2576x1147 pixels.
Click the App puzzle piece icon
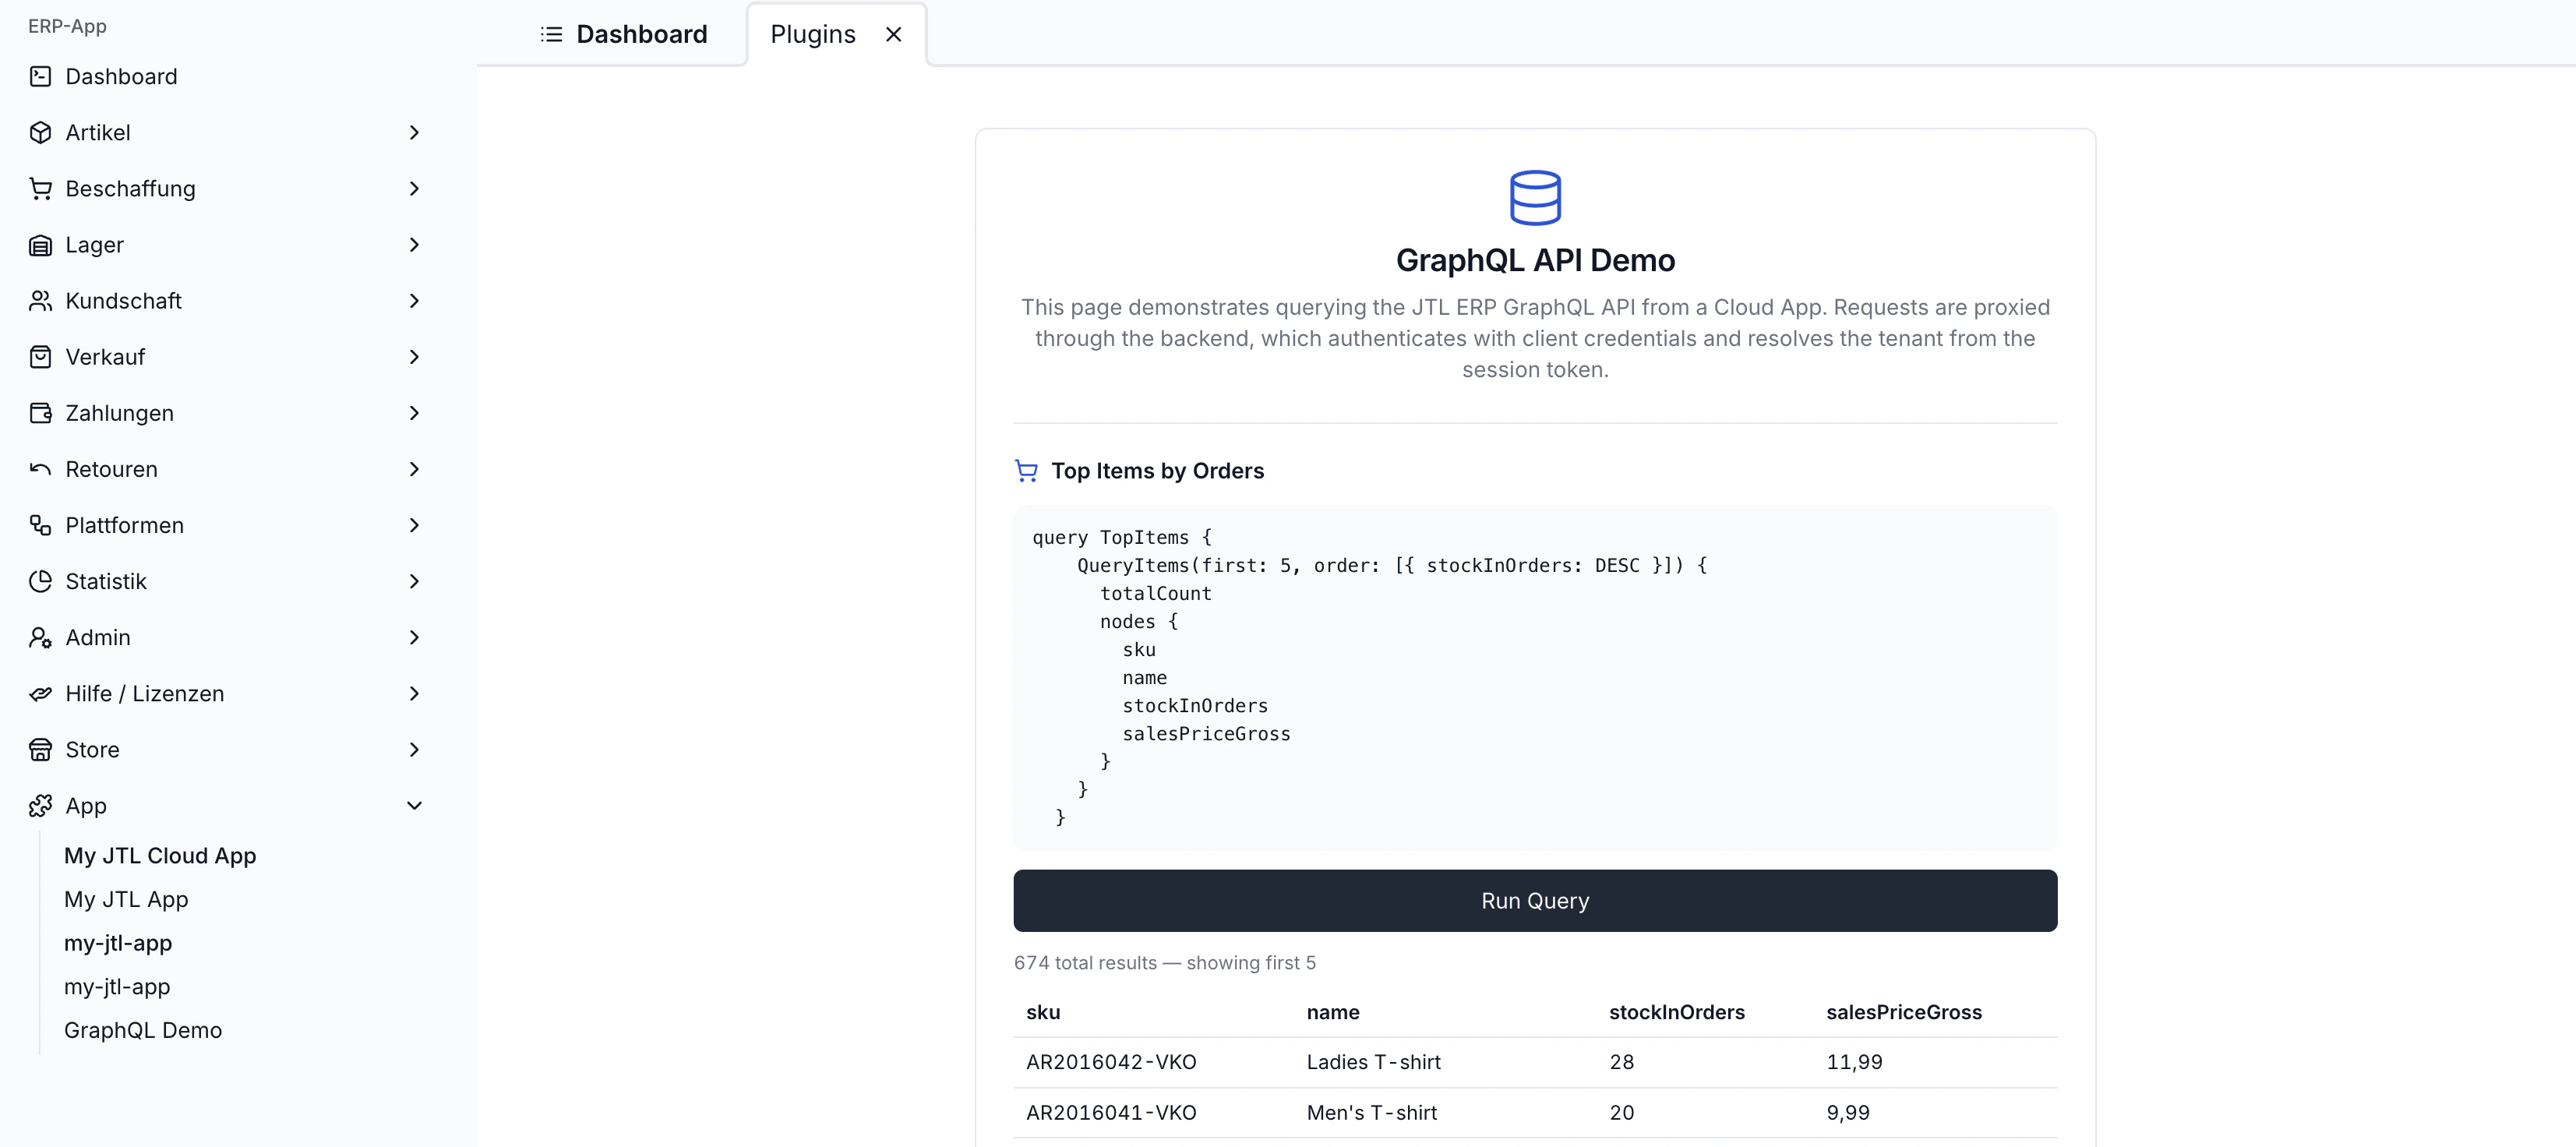40,805
